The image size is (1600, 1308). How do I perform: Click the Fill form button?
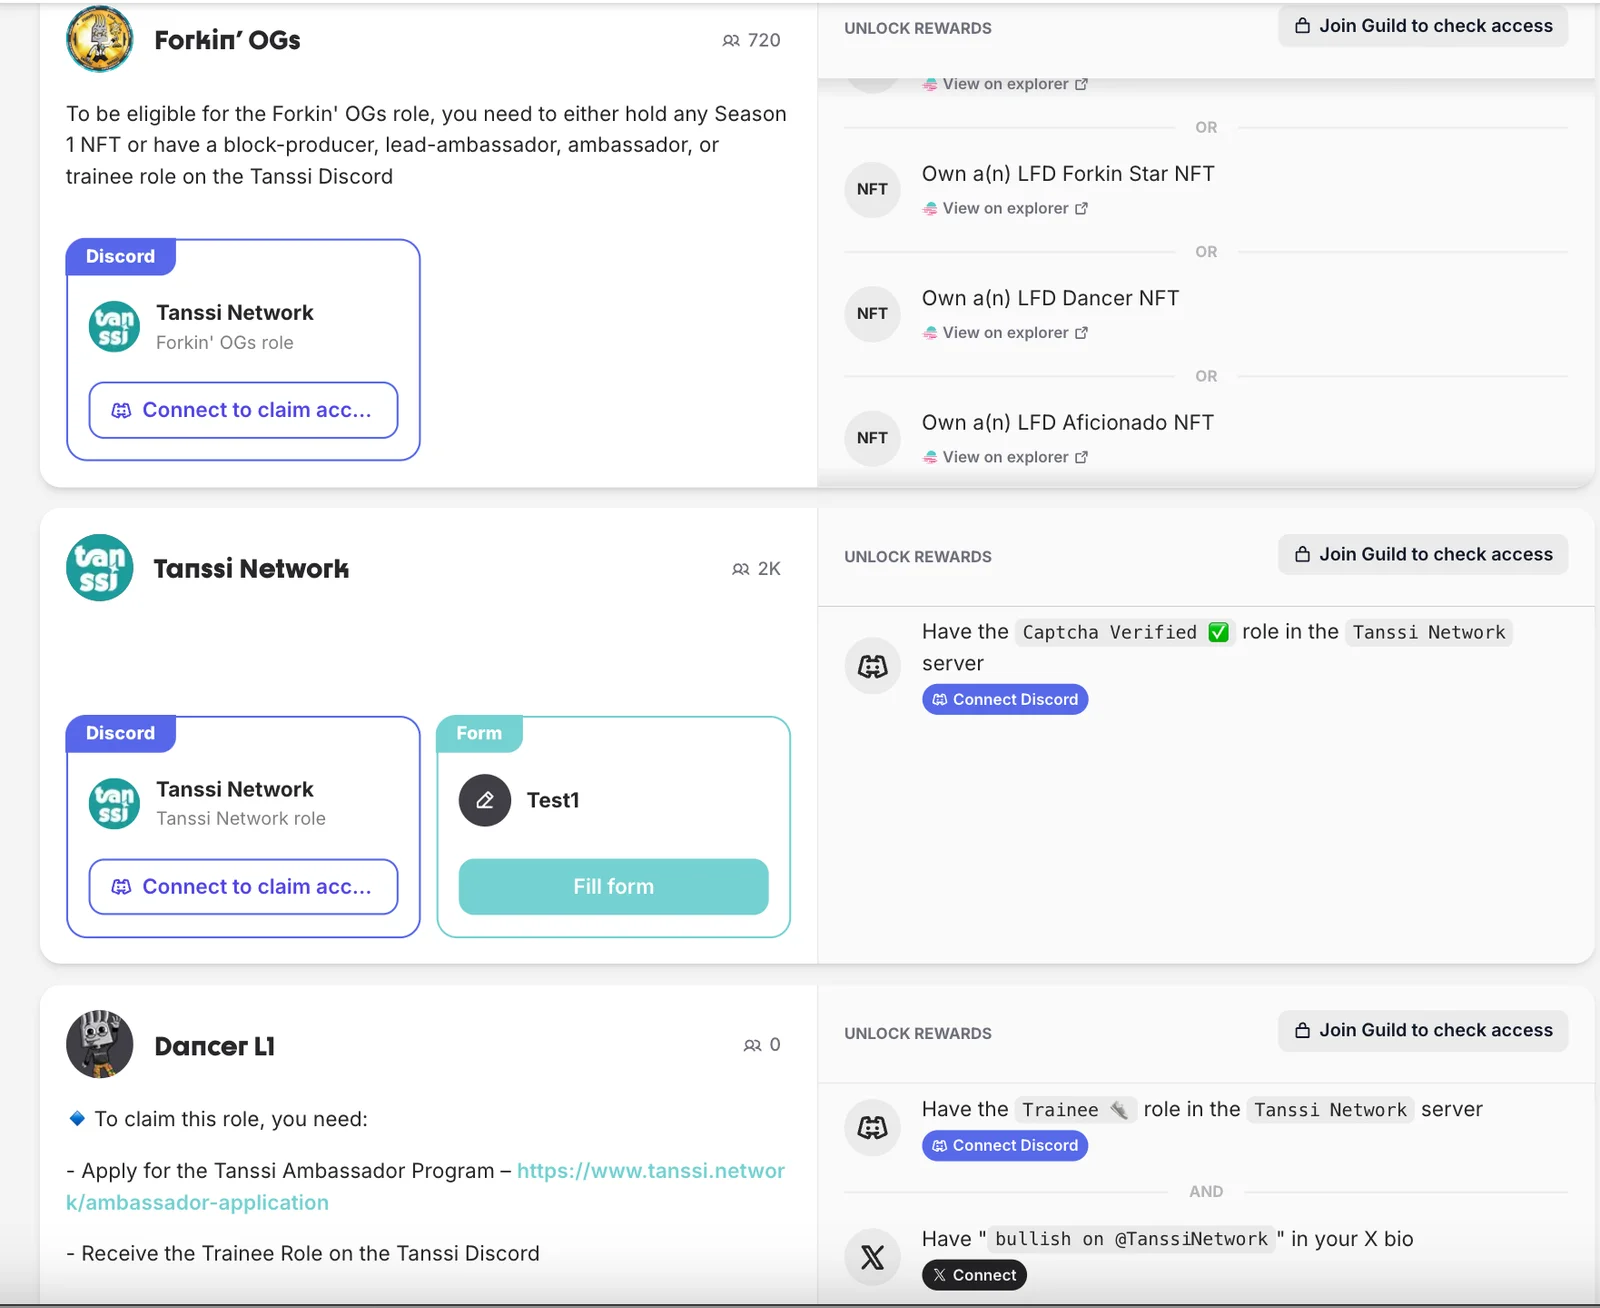pyautogui.click(x=613, y=887)
